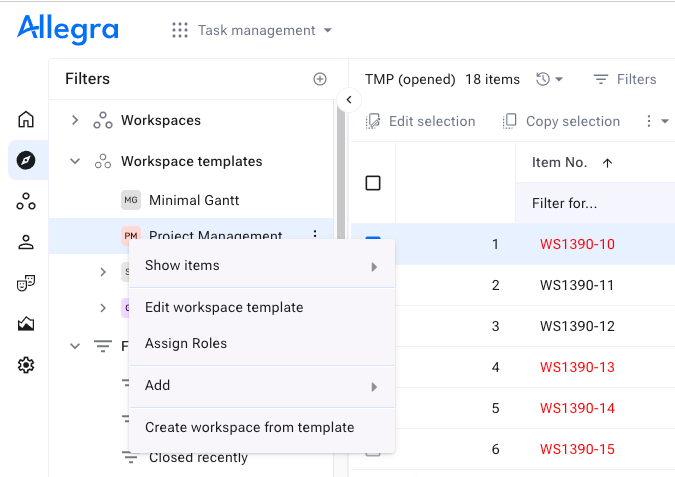Collapse the Workspace templates node
The image size is (675, 477).
(x=75, y=161)
